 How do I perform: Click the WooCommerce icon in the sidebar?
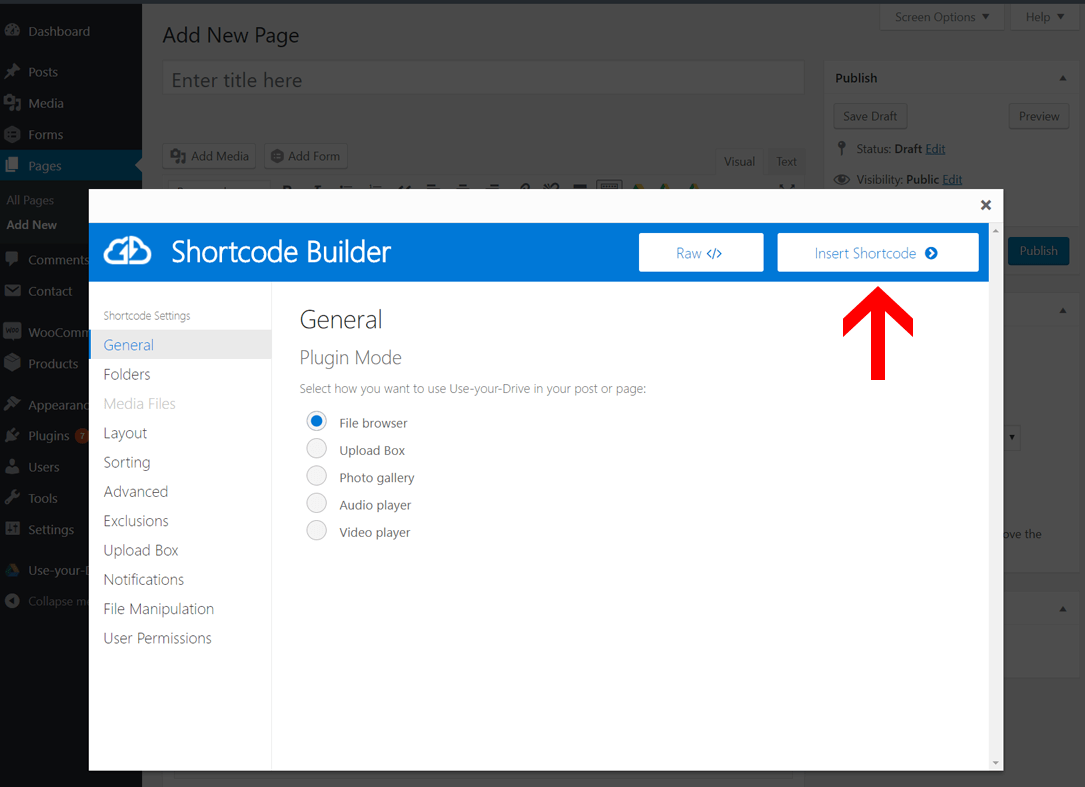(x=12, y=332)
